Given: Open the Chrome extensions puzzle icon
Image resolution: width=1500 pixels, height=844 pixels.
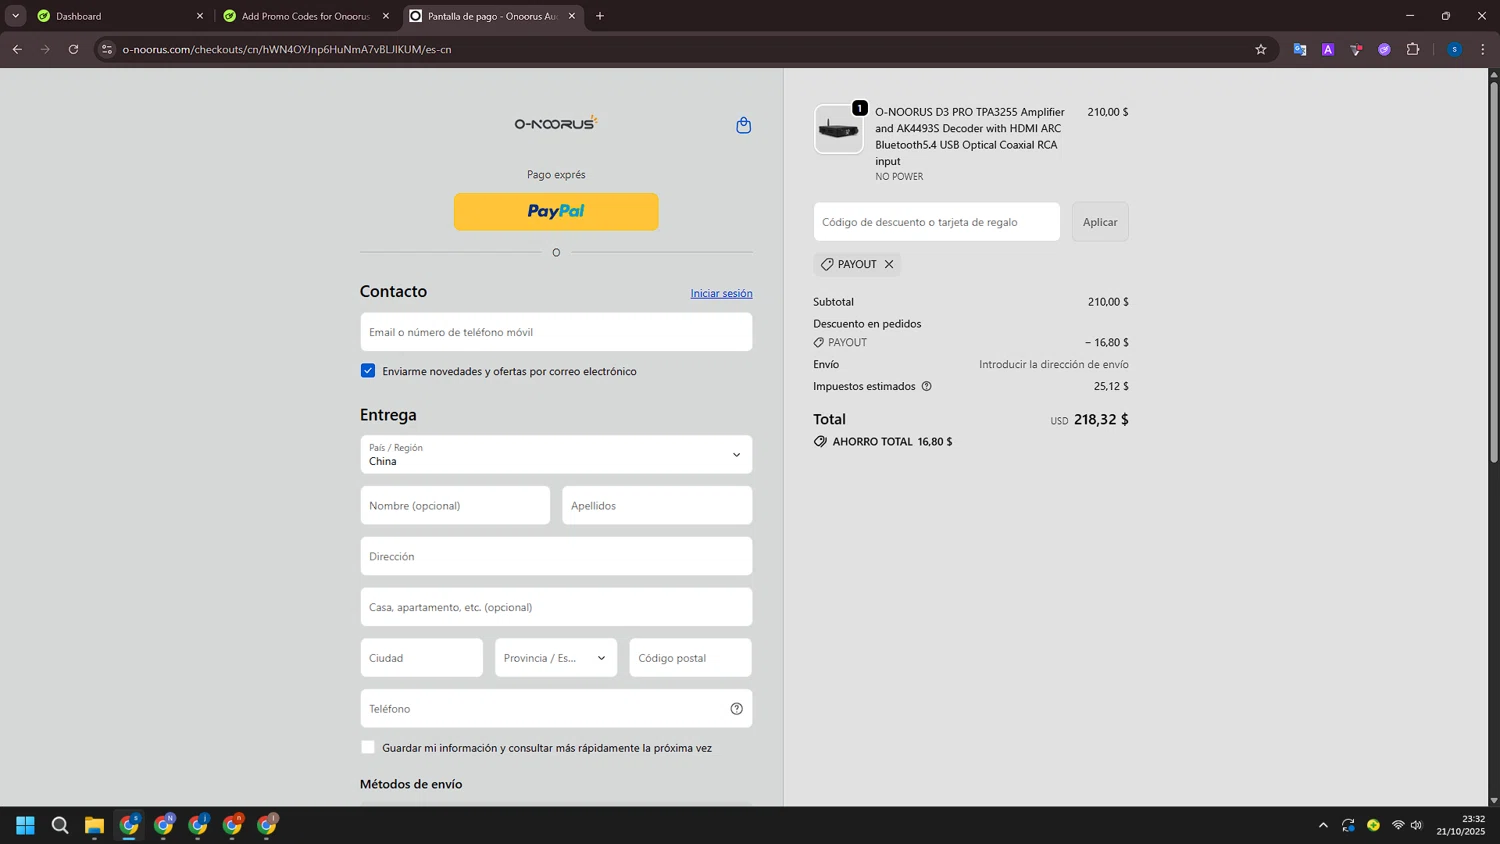Looking at the screenshot, I should tap(1413, 49).
